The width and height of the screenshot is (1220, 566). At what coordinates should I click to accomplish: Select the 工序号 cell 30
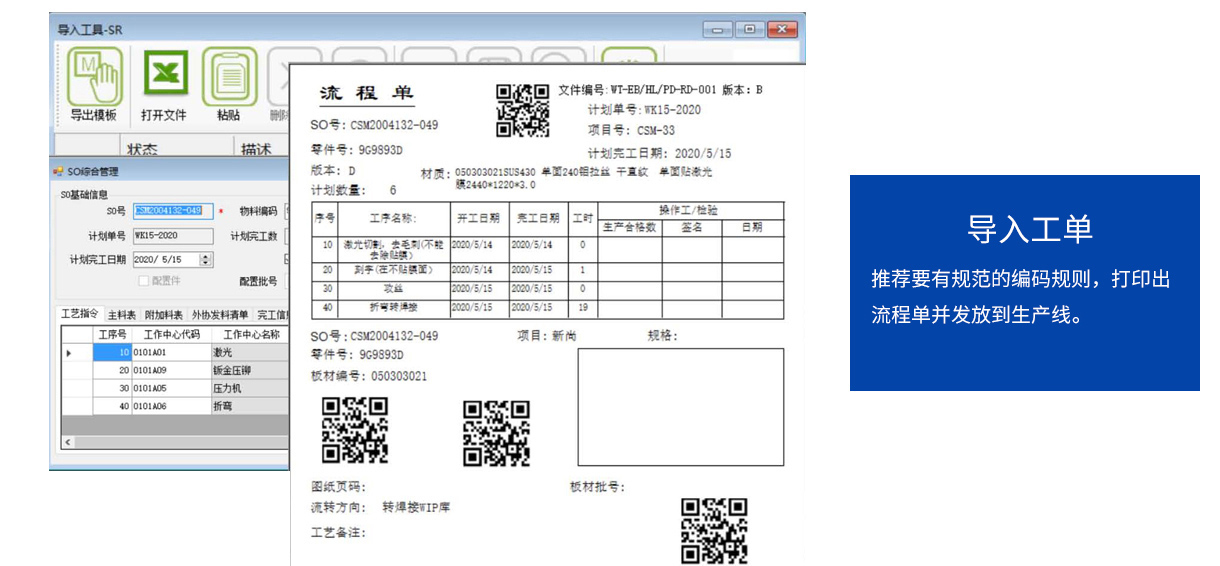[x=112, y=388]
